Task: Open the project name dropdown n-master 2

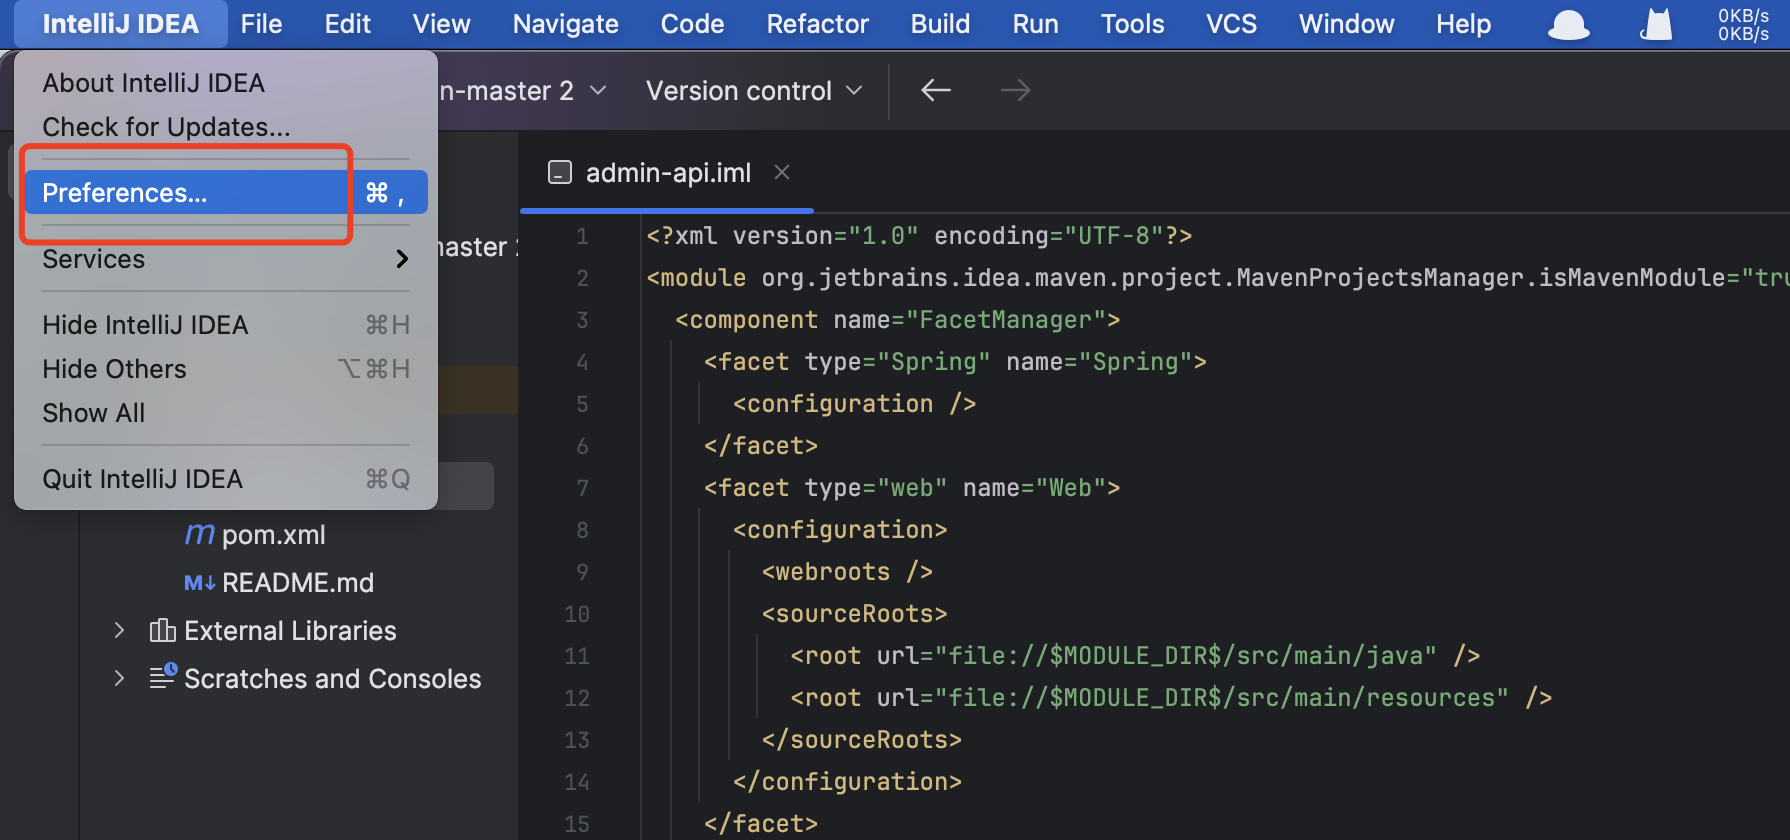Action: click(x=523, y=91)
